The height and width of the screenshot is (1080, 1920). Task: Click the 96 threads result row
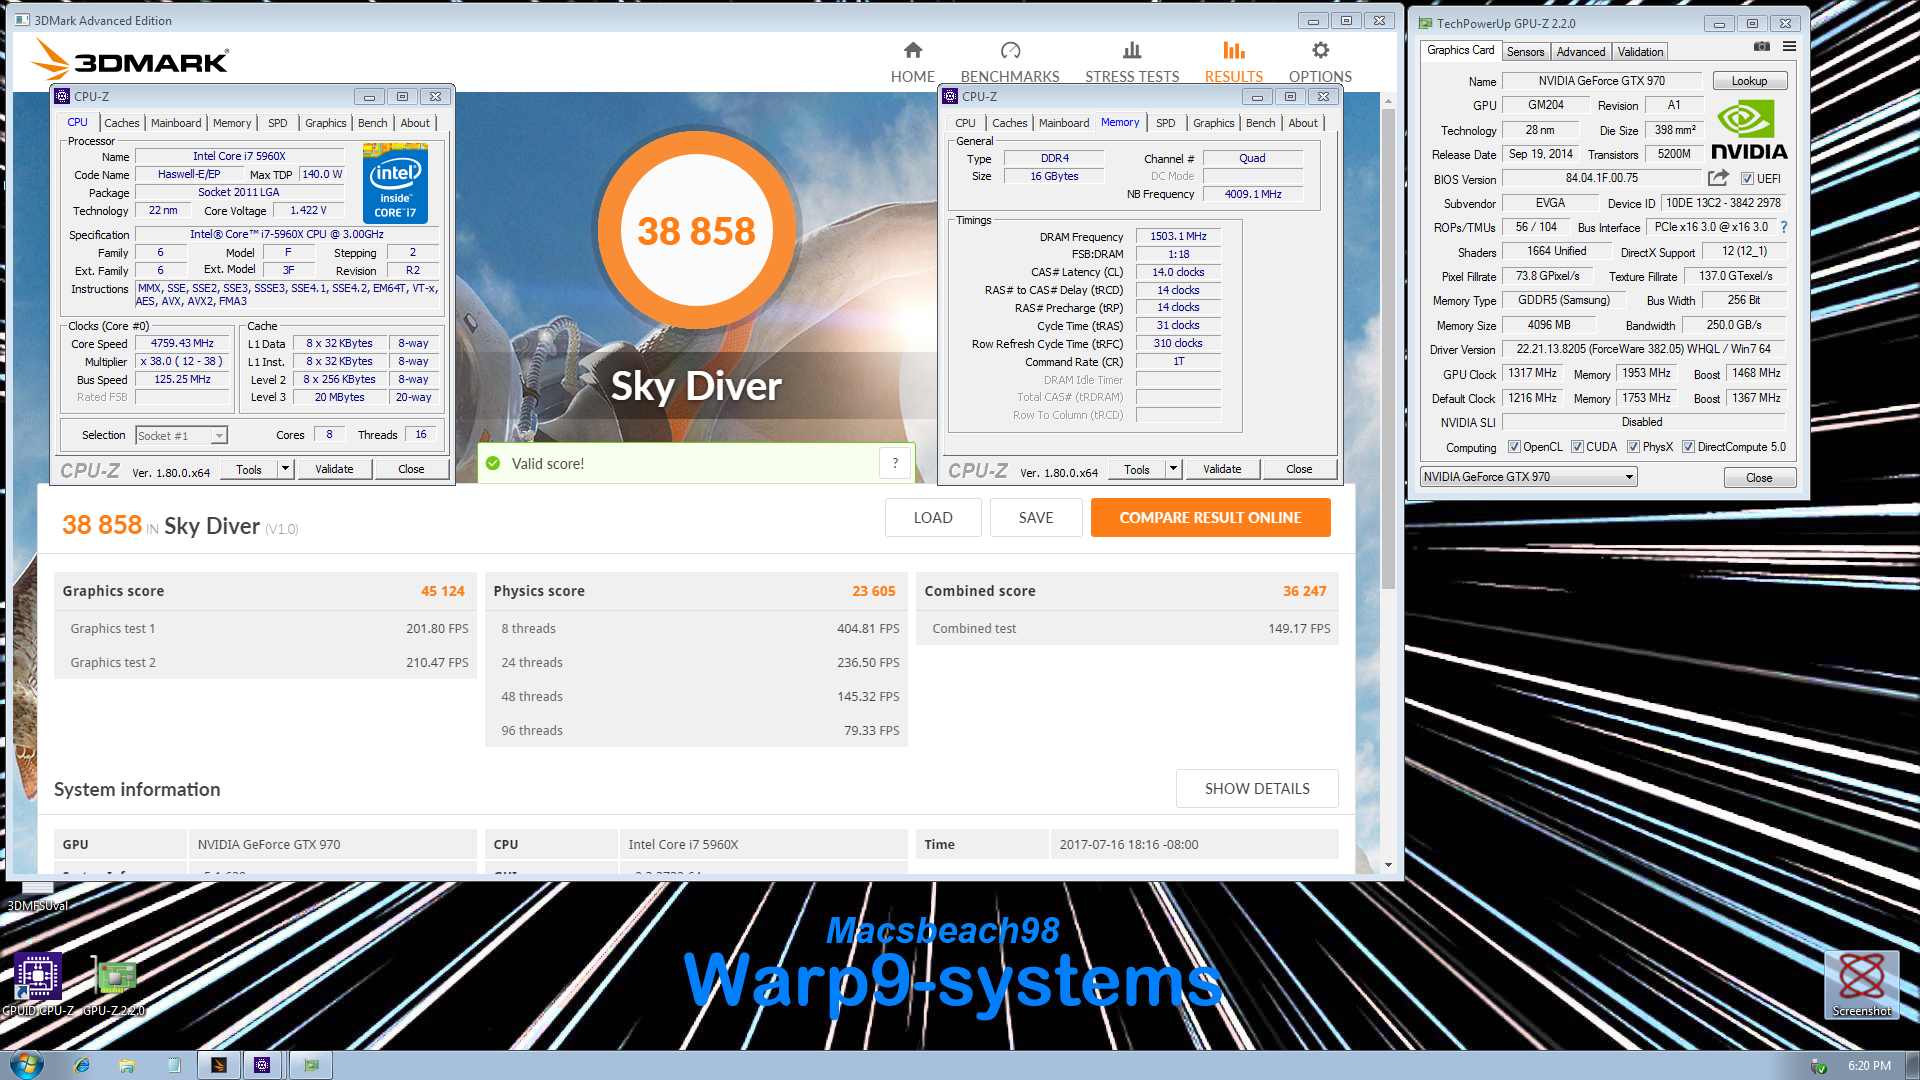click(x=696, y=730)
